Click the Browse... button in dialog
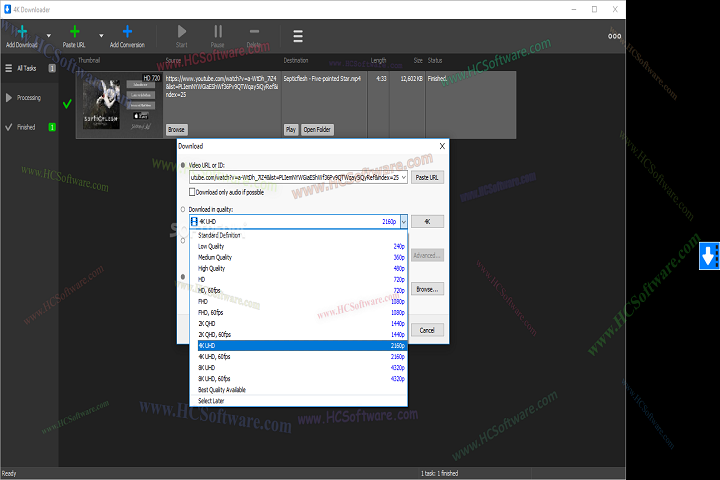The height and width of the screenshot is (480, 720). tap(427, 289)
